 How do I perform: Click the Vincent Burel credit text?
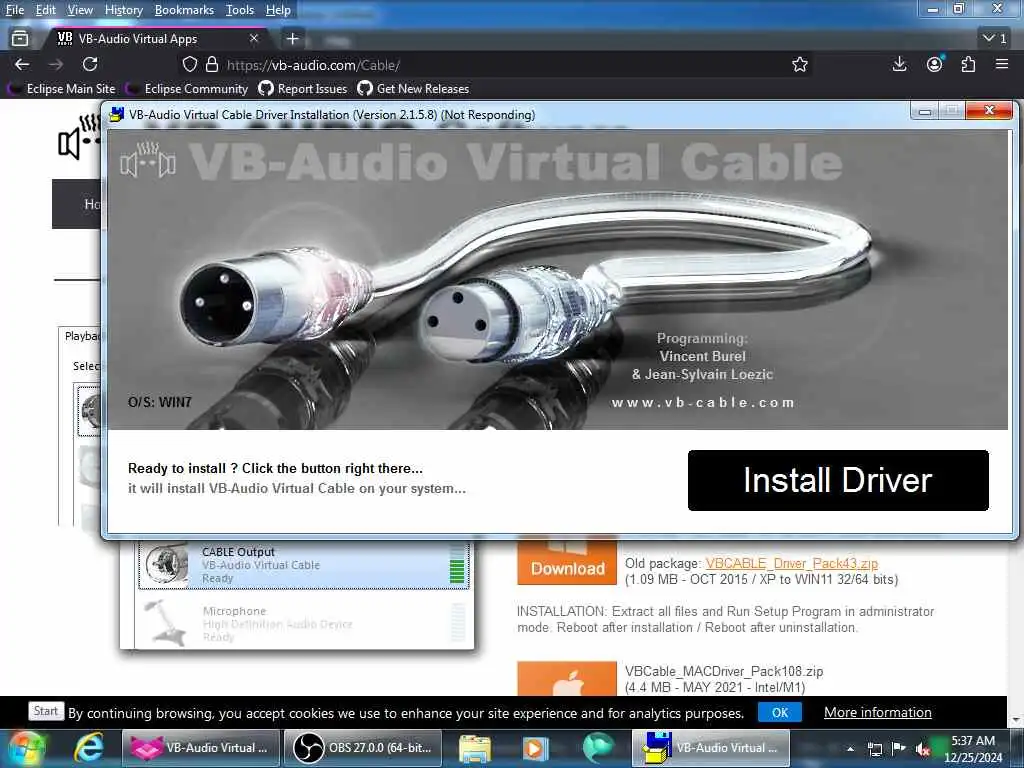point(703,356)
